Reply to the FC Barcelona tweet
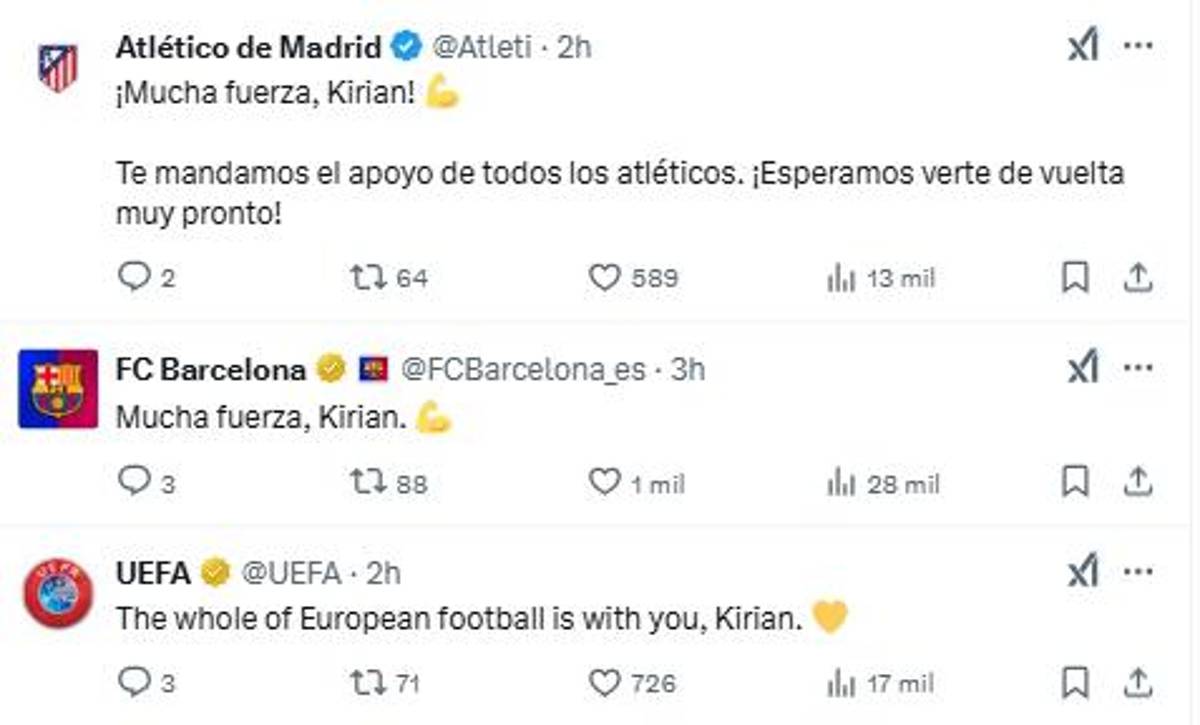Viewport: 1200px width, 725px height. pyautogui.click(x=133, y=483)
